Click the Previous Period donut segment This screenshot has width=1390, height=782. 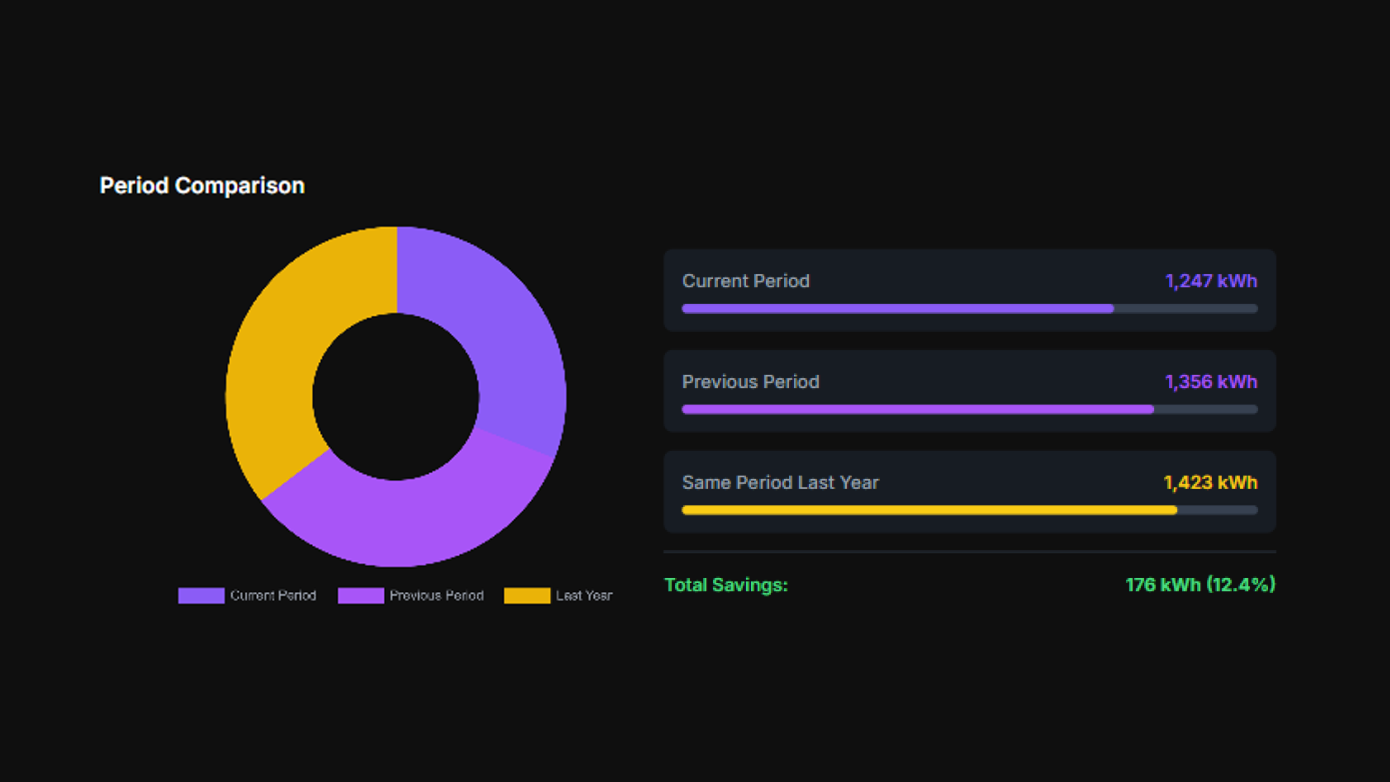[x=410, y=520]
